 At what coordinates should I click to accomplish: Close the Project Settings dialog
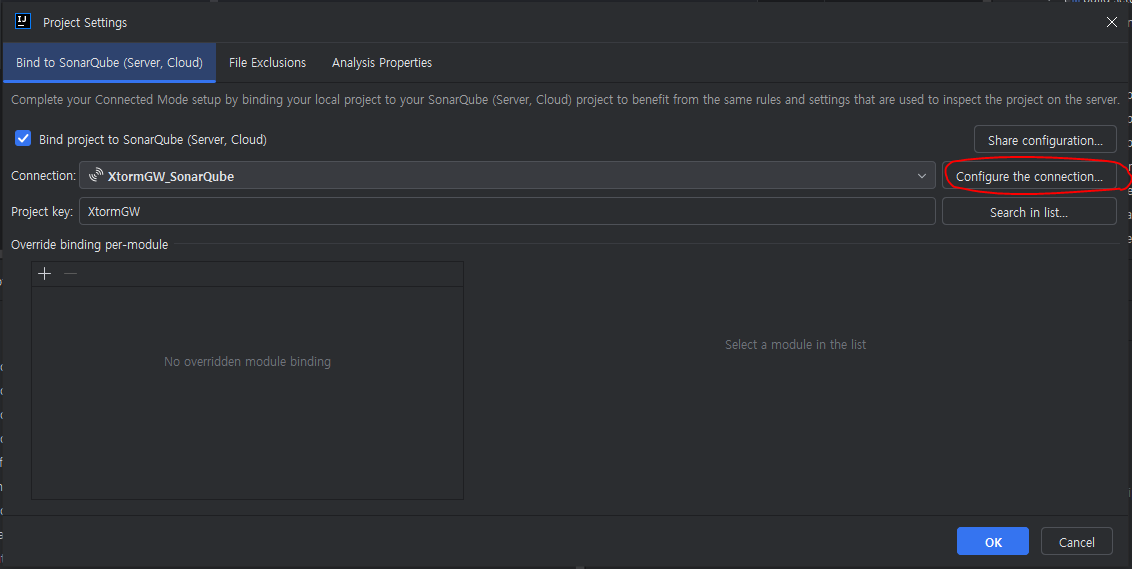pos(1112,22)
